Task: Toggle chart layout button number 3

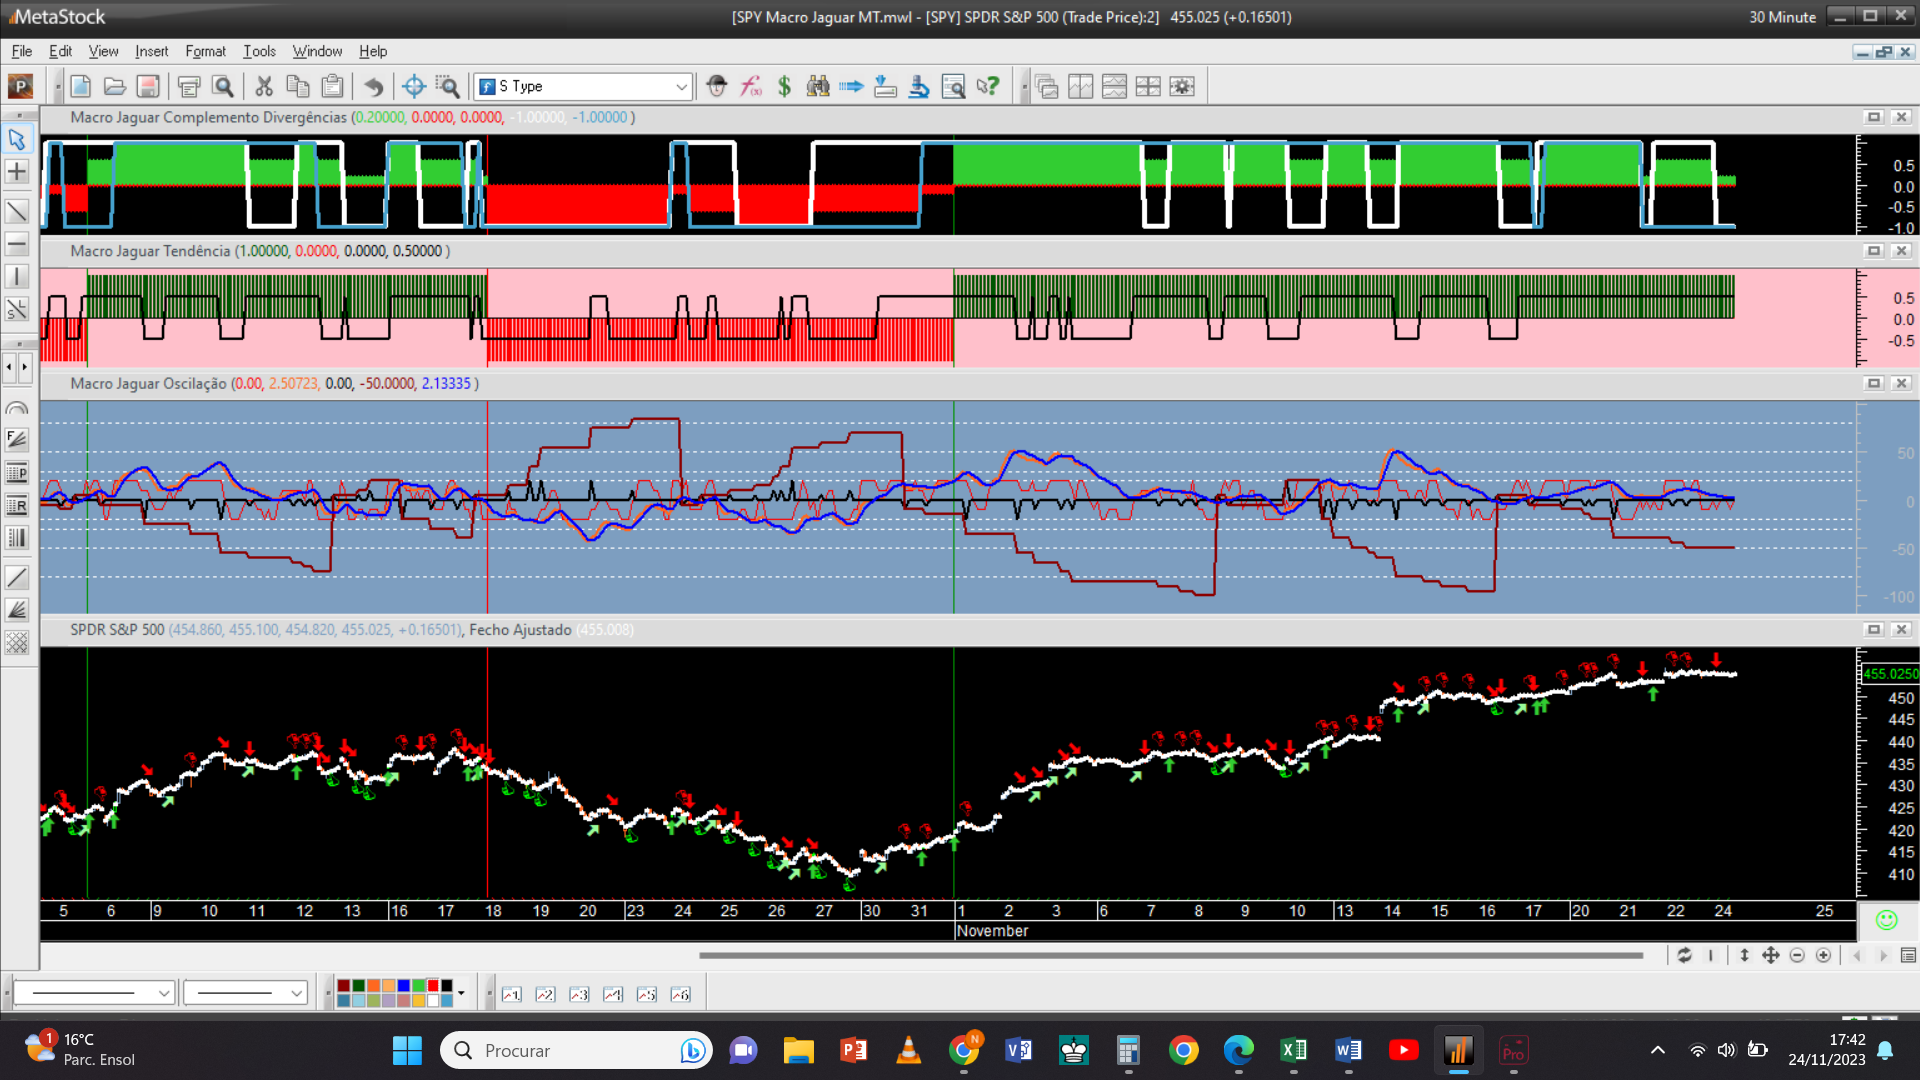Action: (579, 994)
